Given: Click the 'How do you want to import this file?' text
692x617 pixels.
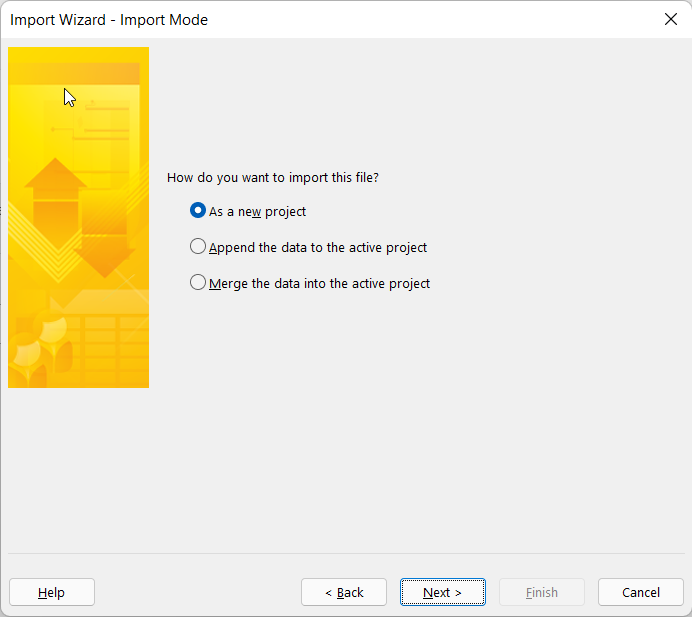Looking at the screenshot, I should (273, 177).
